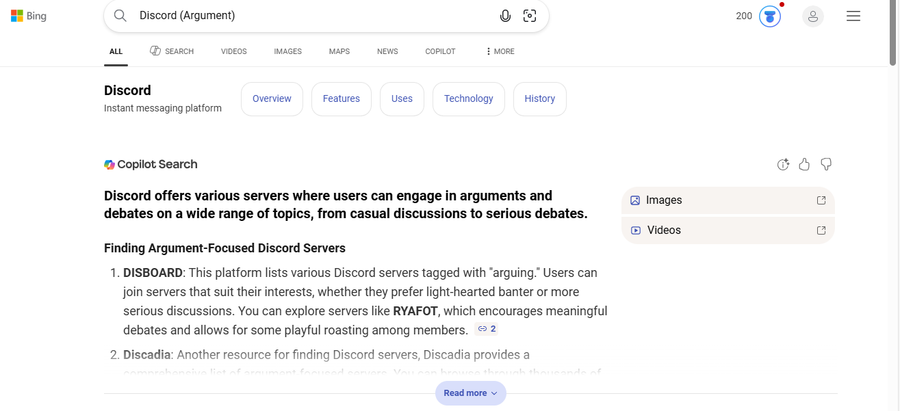This screenshot has height=411, width=900.
Task: Open the account profile icon
Action: 813,16
